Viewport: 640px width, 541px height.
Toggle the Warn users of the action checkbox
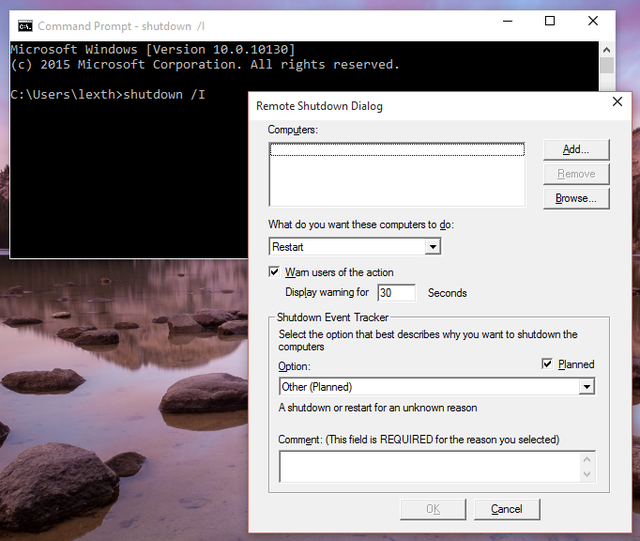click(274, 272)
